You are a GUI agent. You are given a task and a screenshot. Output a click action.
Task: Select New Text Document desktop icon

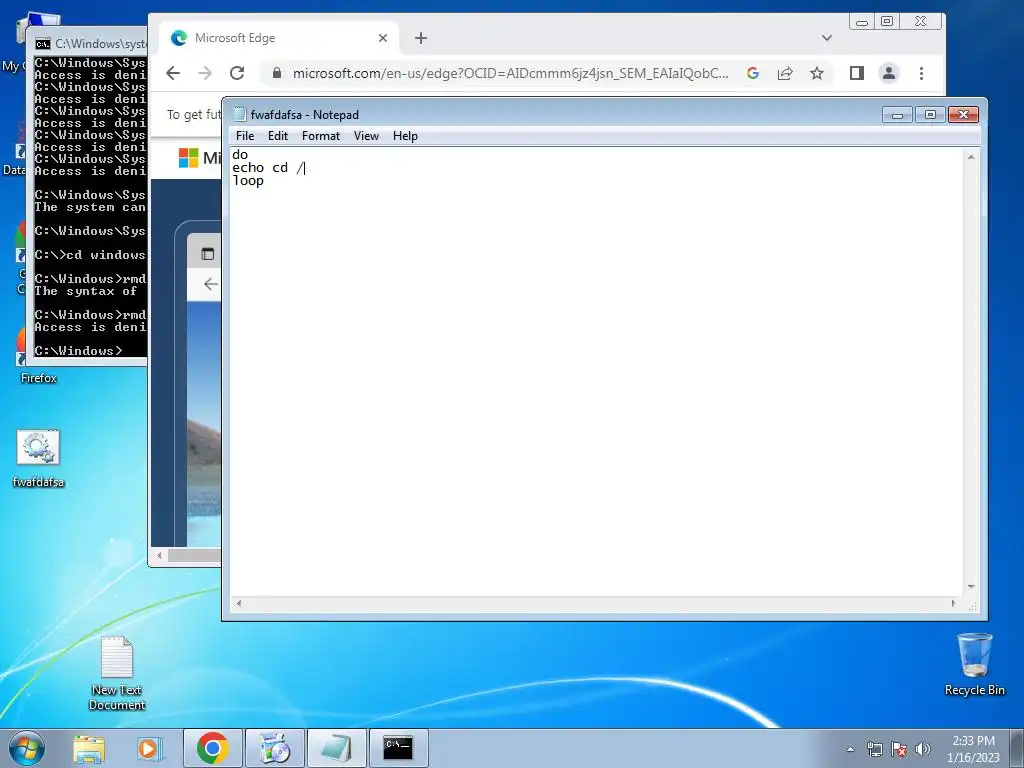click(117, 673)
